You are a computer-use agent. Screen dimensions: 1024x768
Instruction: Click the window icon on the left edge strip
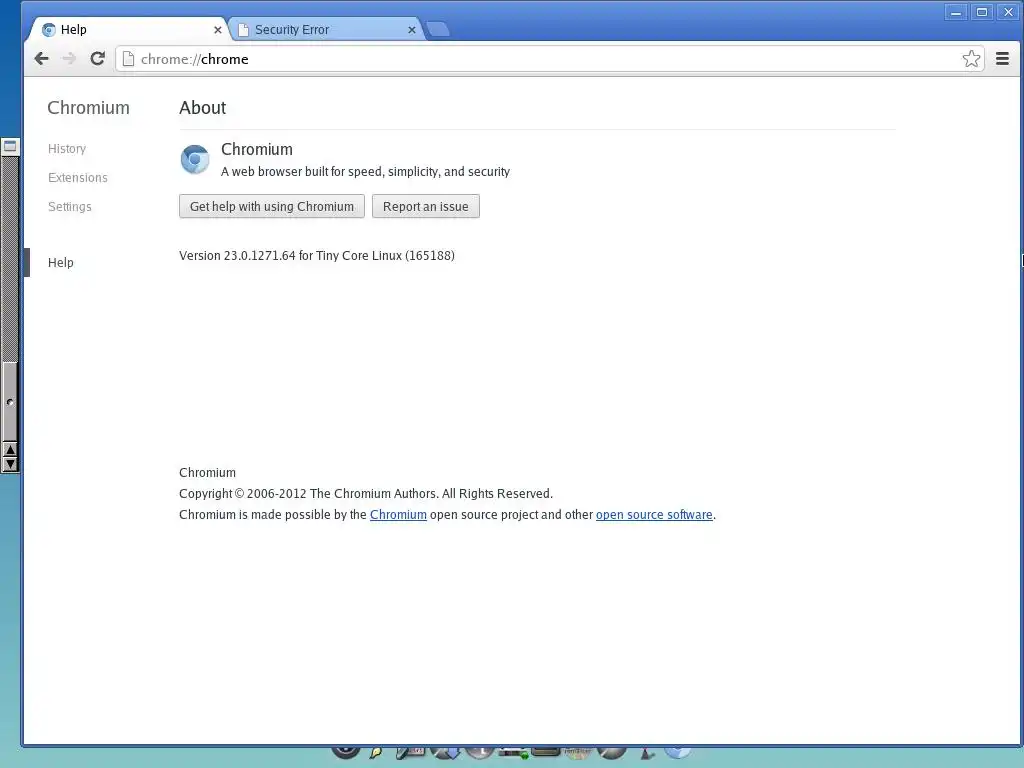(10, 146)
